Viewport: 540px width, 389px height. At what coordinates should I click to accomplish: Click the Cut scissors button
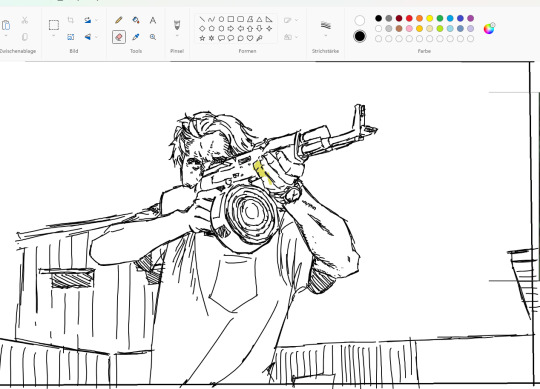(x=24, y=20)
